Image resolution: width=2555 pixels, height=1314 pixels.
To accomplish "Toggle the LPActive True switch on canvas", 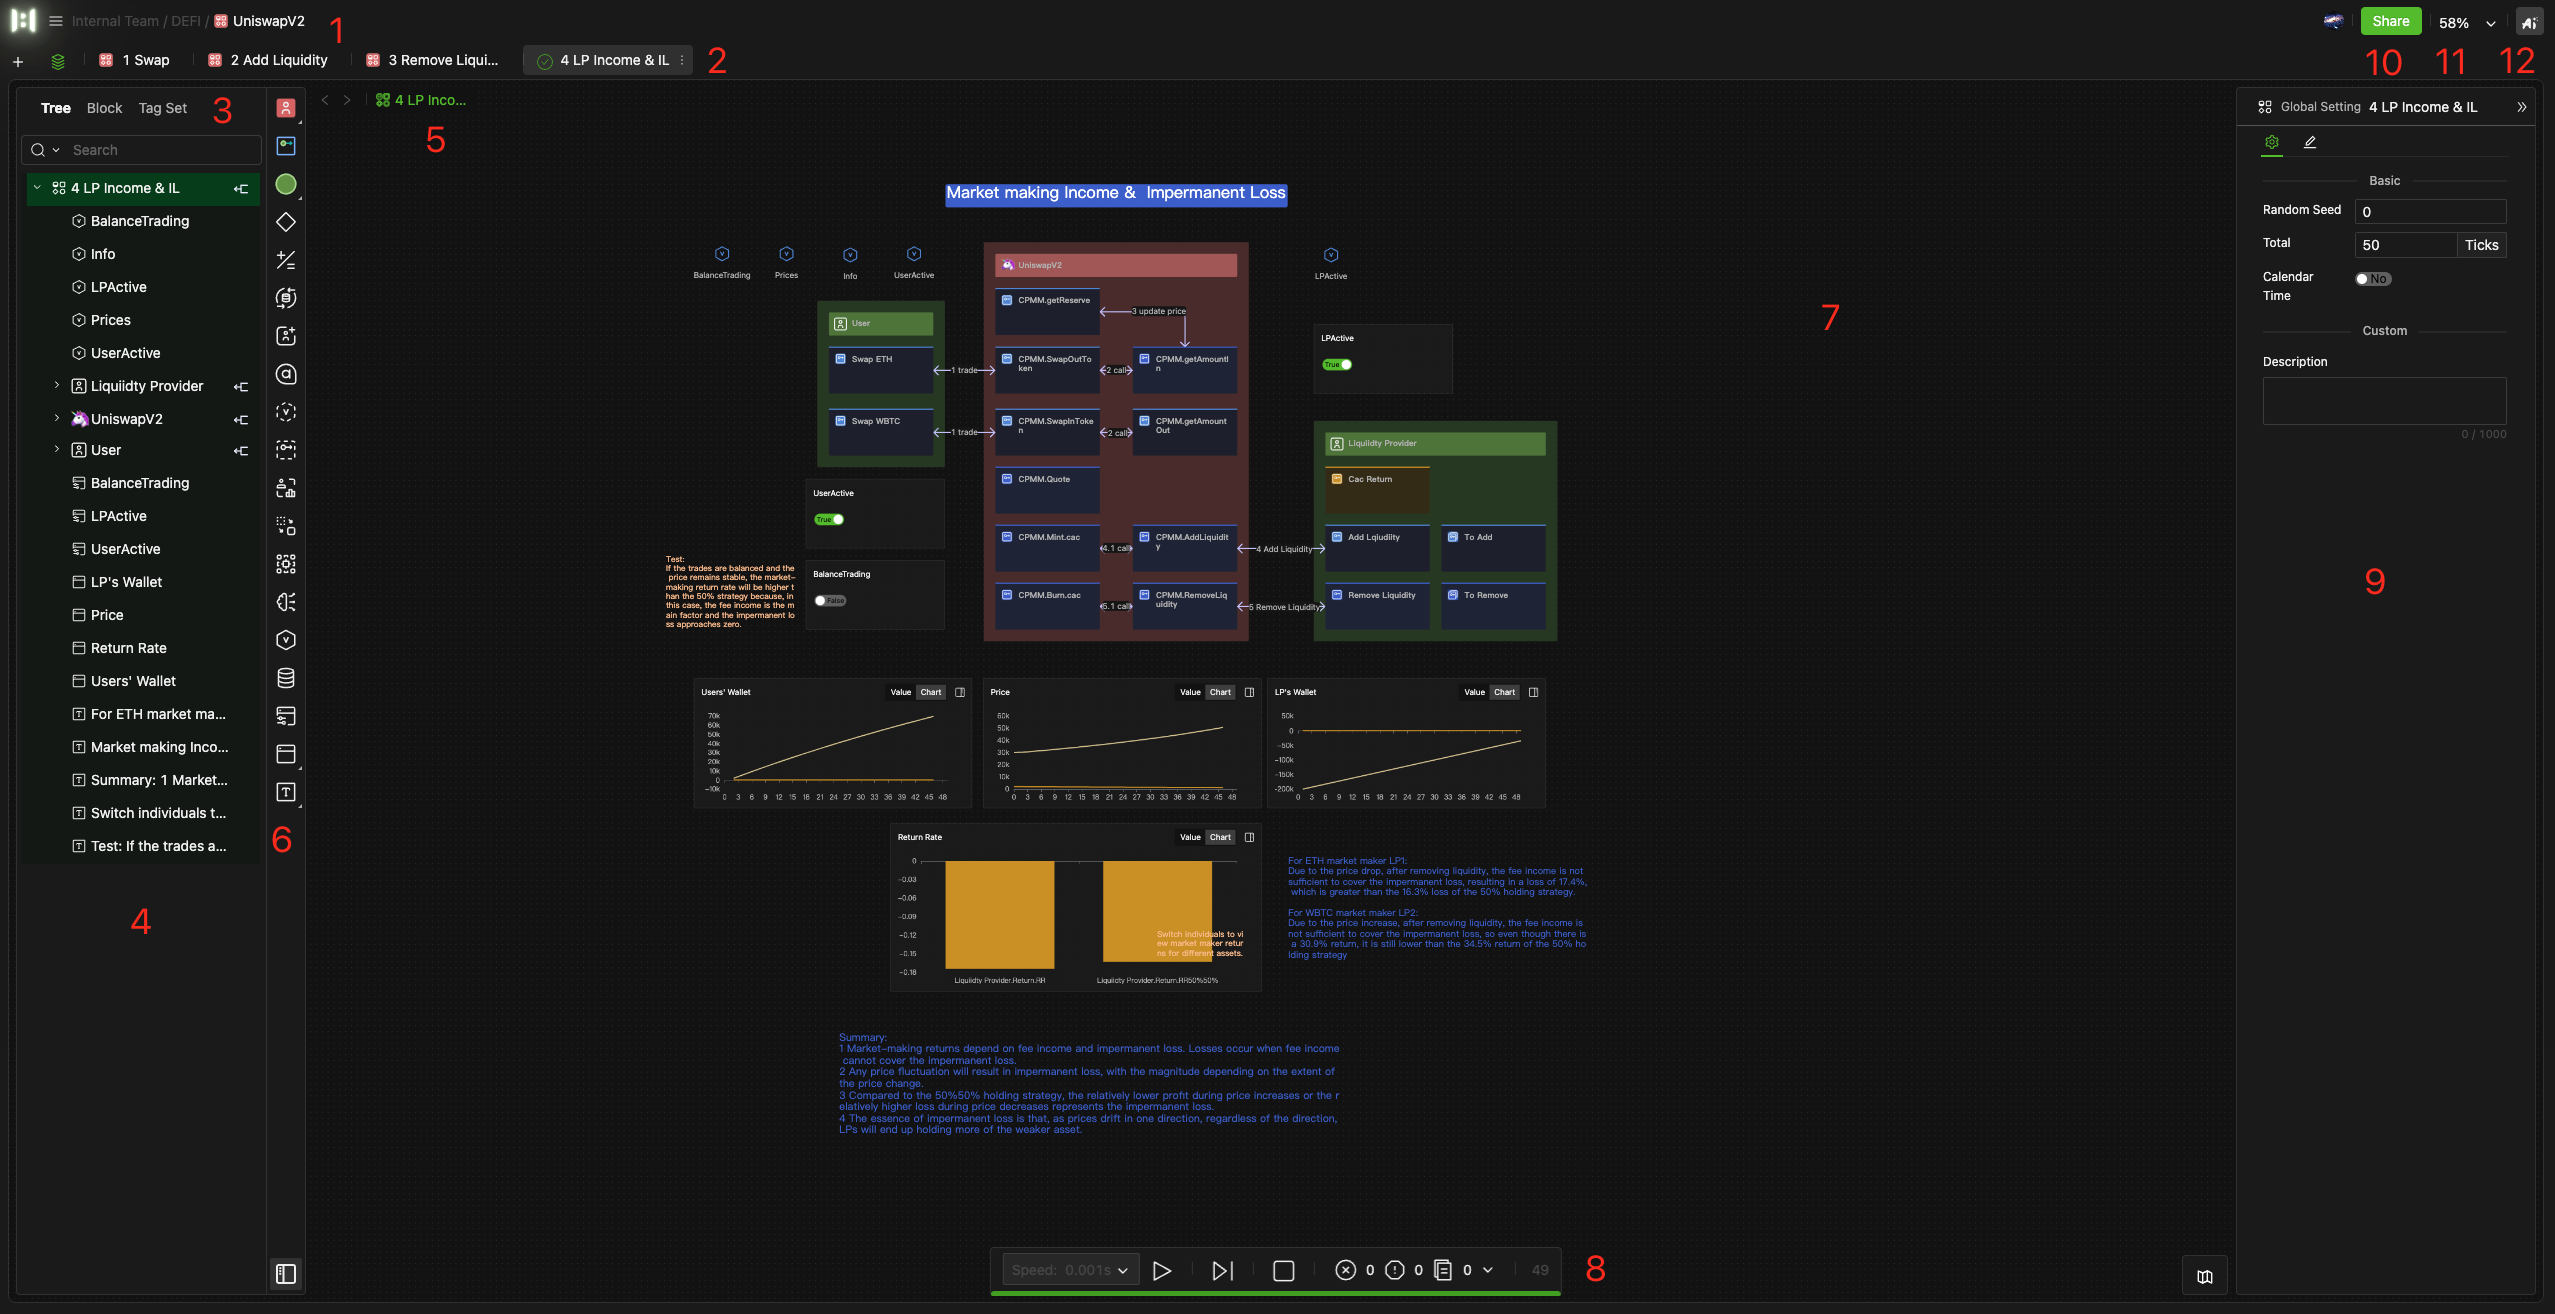I will coord(1337,365).
